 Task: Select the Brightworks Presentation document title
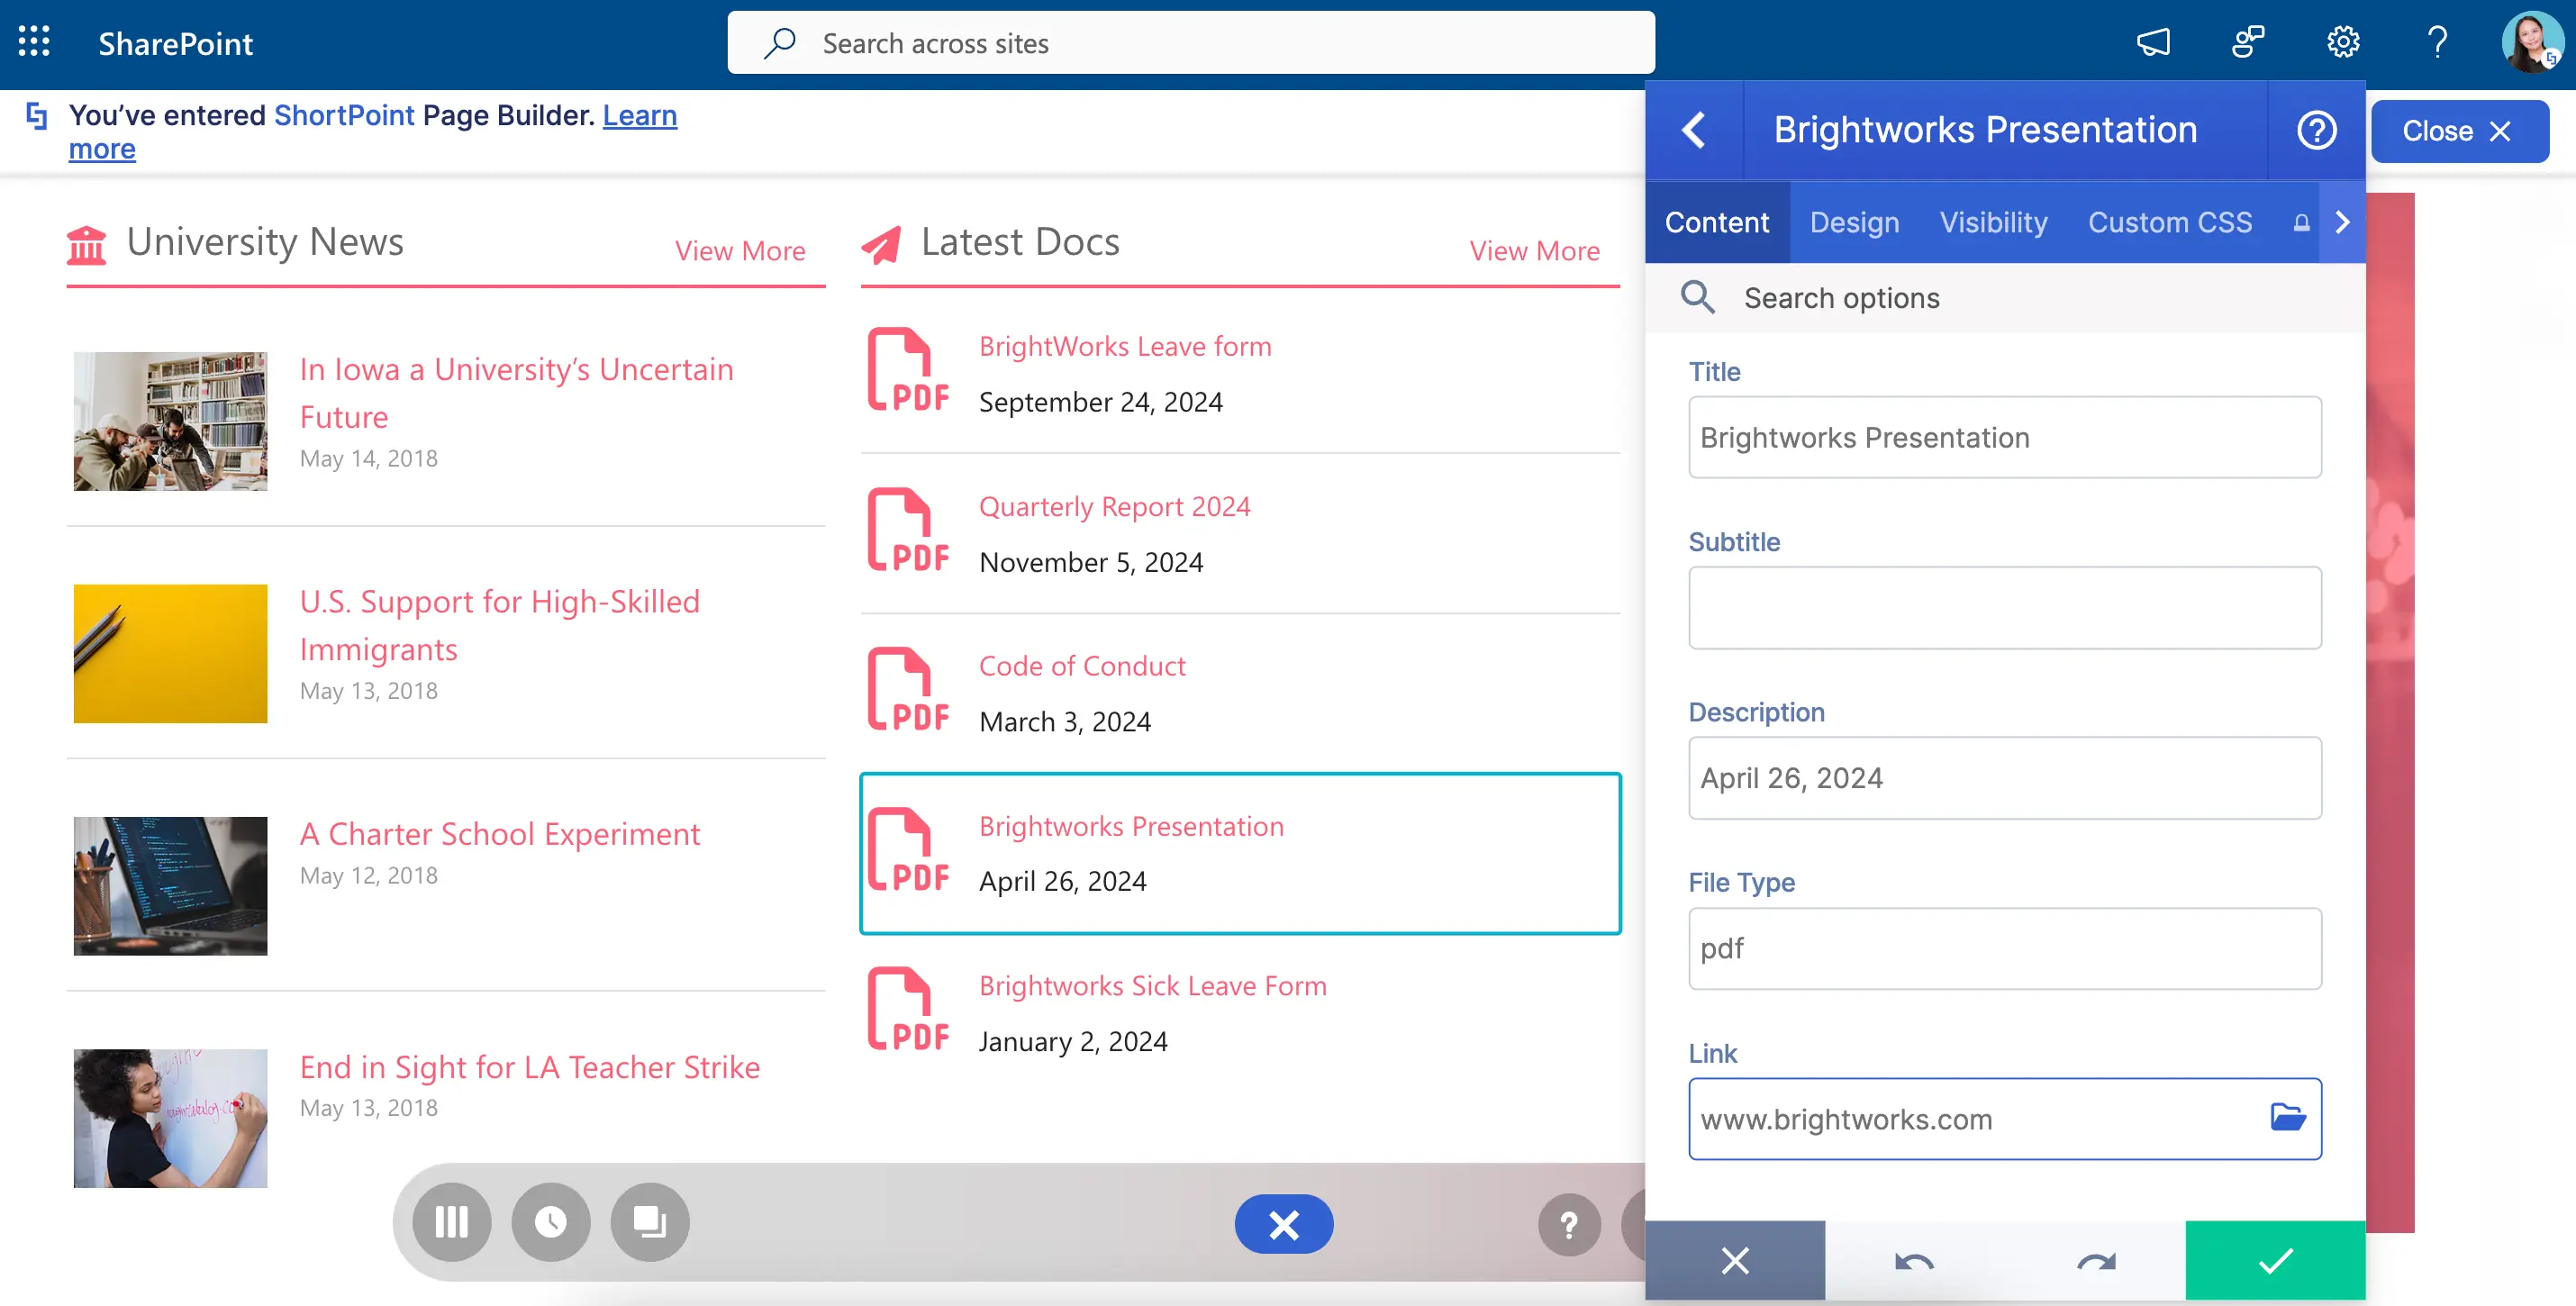(x=1131, y=826)
